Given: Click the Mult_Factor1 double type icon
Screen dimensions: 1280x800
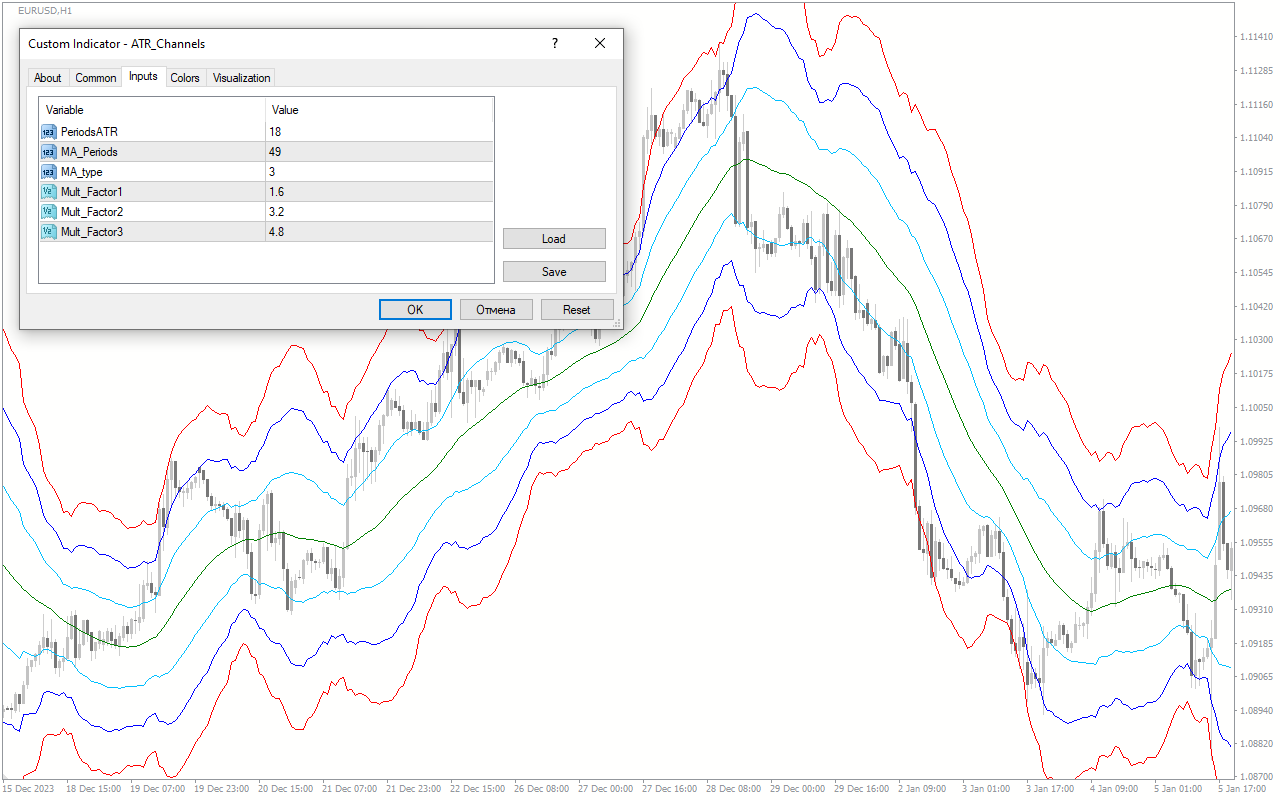Looking at the screenshot, I should [x=48, y=191].
